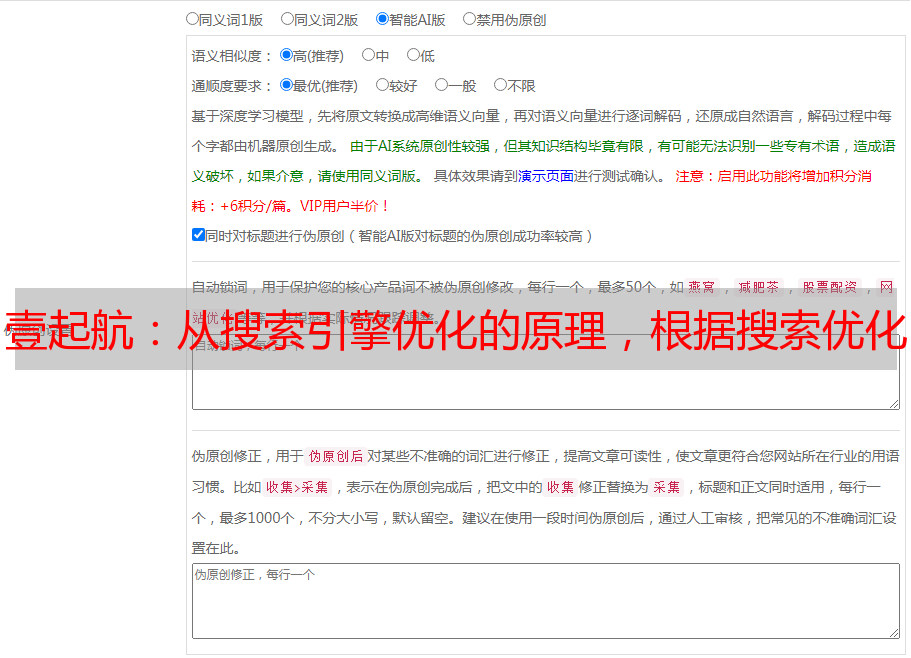Click the 伪原创后 highlighted term
The width and height of the screenshot is (911, 658).
click(x=336, y=456)
